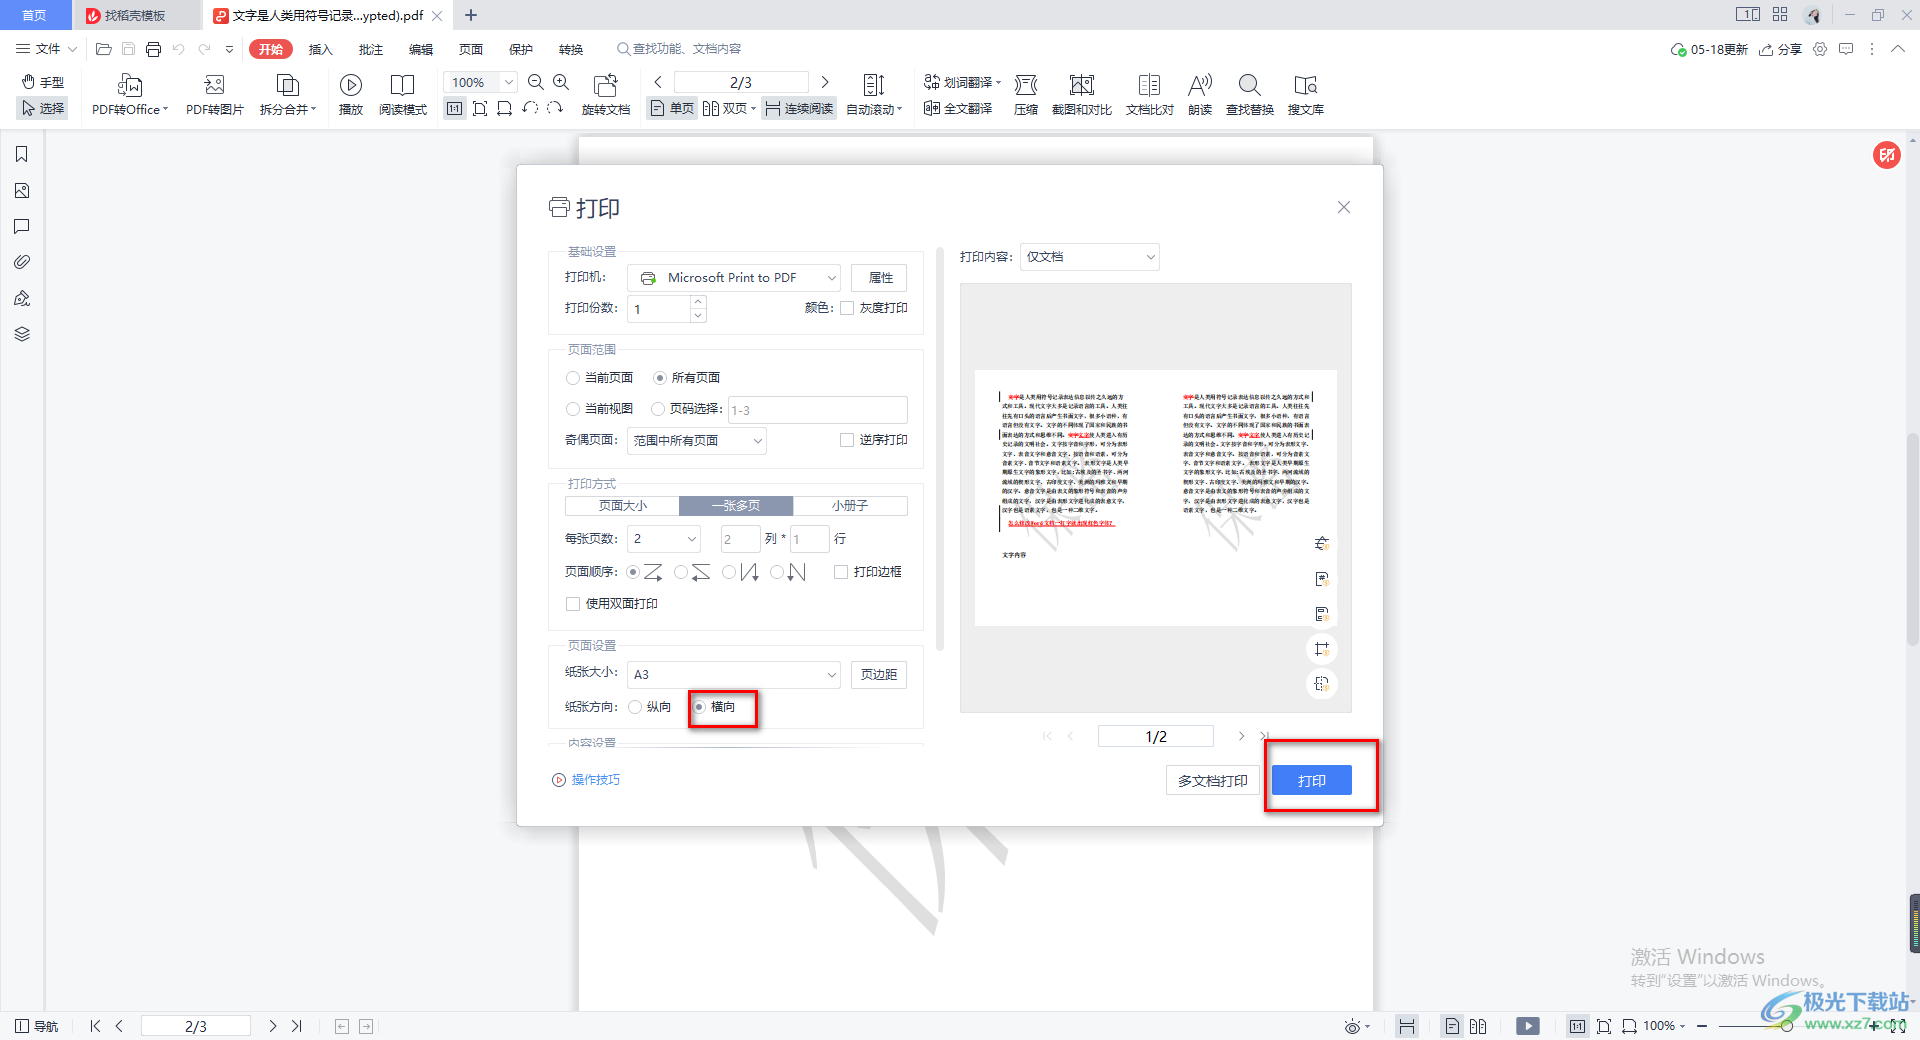Click the zoom in magnifier icon
This screenshot has height=1040, width=1920.
[561, 82]
